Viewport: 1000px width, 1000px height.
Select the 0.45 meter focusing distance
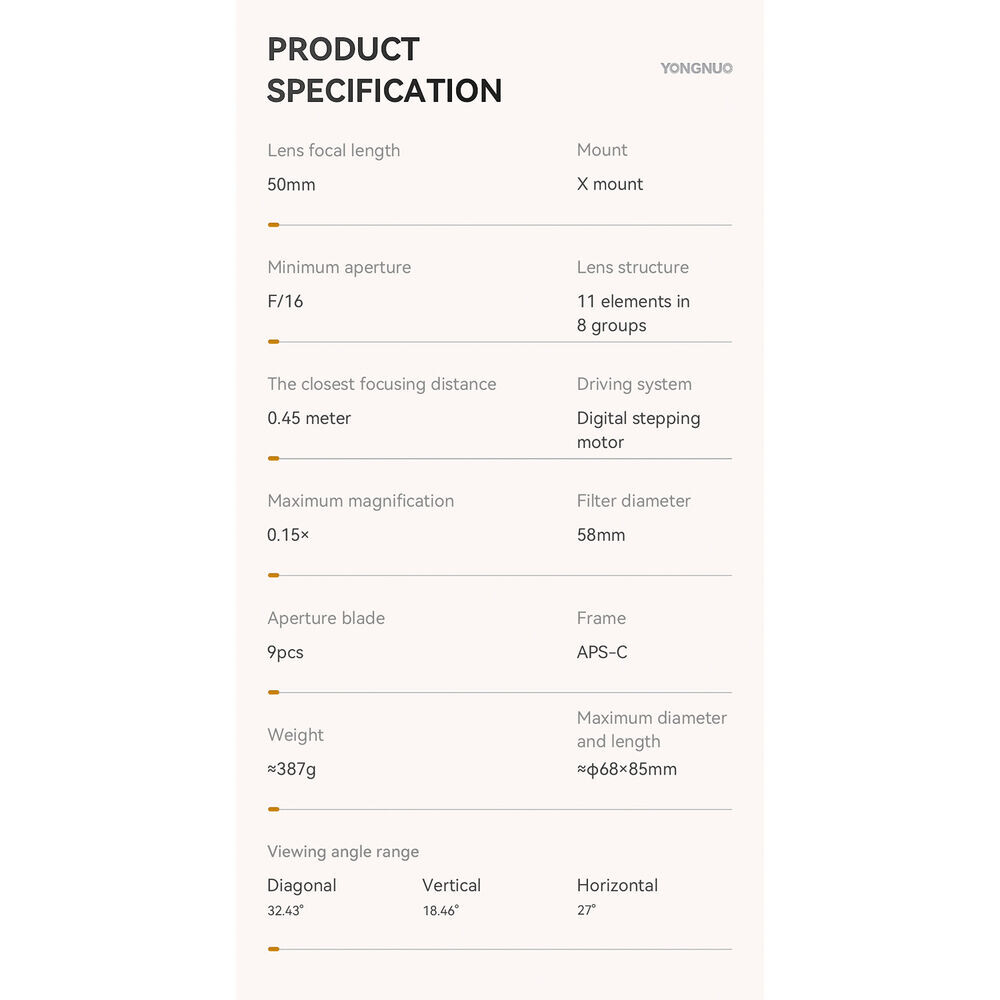[309, 418]
